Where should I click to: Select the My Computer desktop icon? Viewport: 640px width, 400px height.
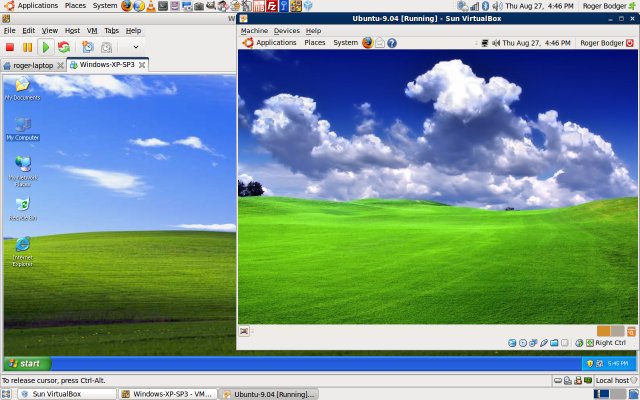coord(22,129)
